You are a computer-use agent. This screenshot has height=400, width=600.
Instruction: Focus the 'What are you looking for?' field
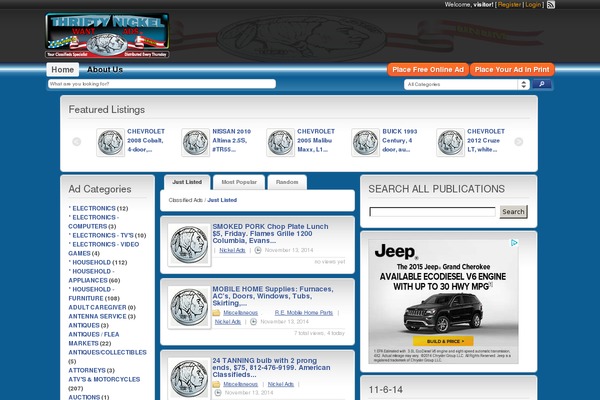pos(161,84)
